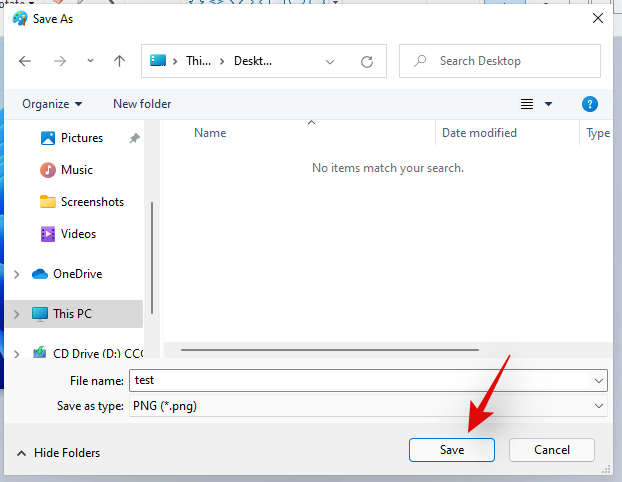The height and width of the screenshot is (482, 622).
Task: Click the search magnifier icon
Action: click(420, 61)
